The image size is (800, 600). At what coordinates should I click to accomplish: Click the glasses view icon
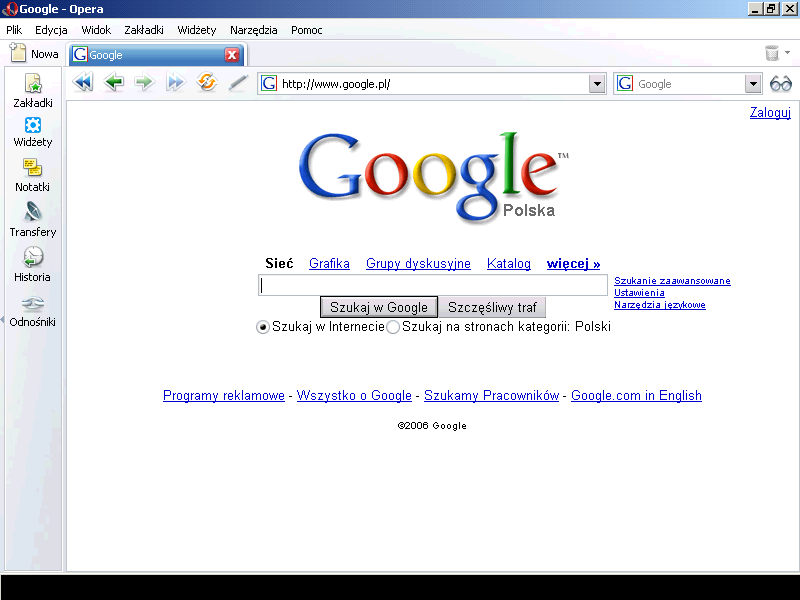781,83
